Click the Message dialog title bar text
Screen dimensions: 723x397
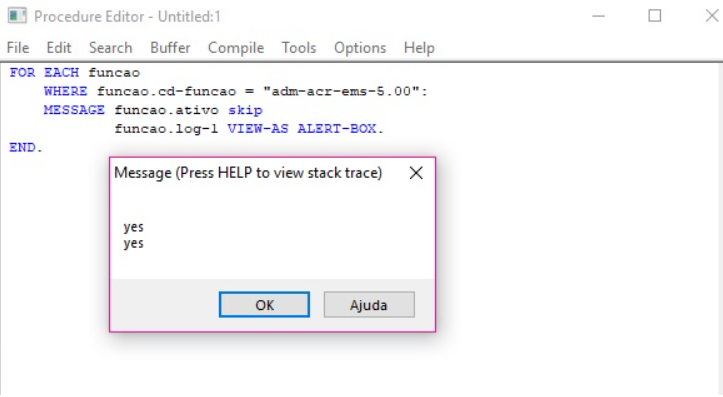point(248,173)
